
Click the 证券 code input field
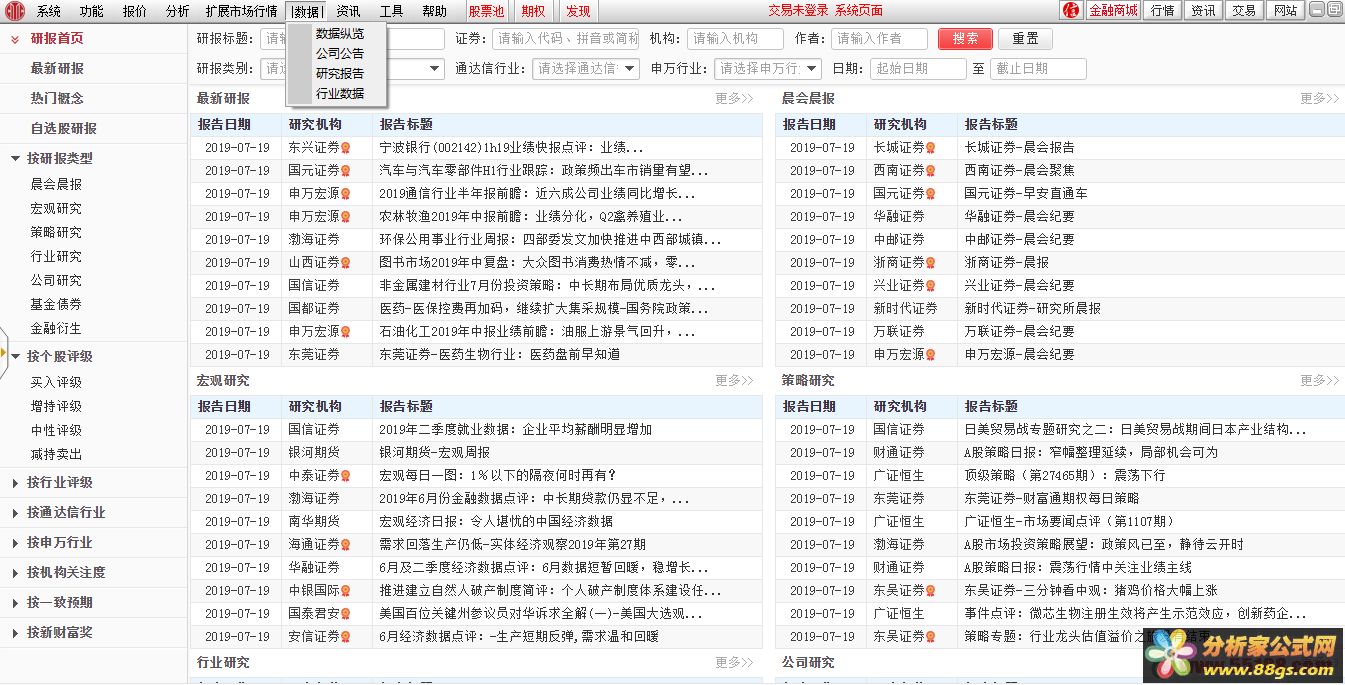[566, 39]
